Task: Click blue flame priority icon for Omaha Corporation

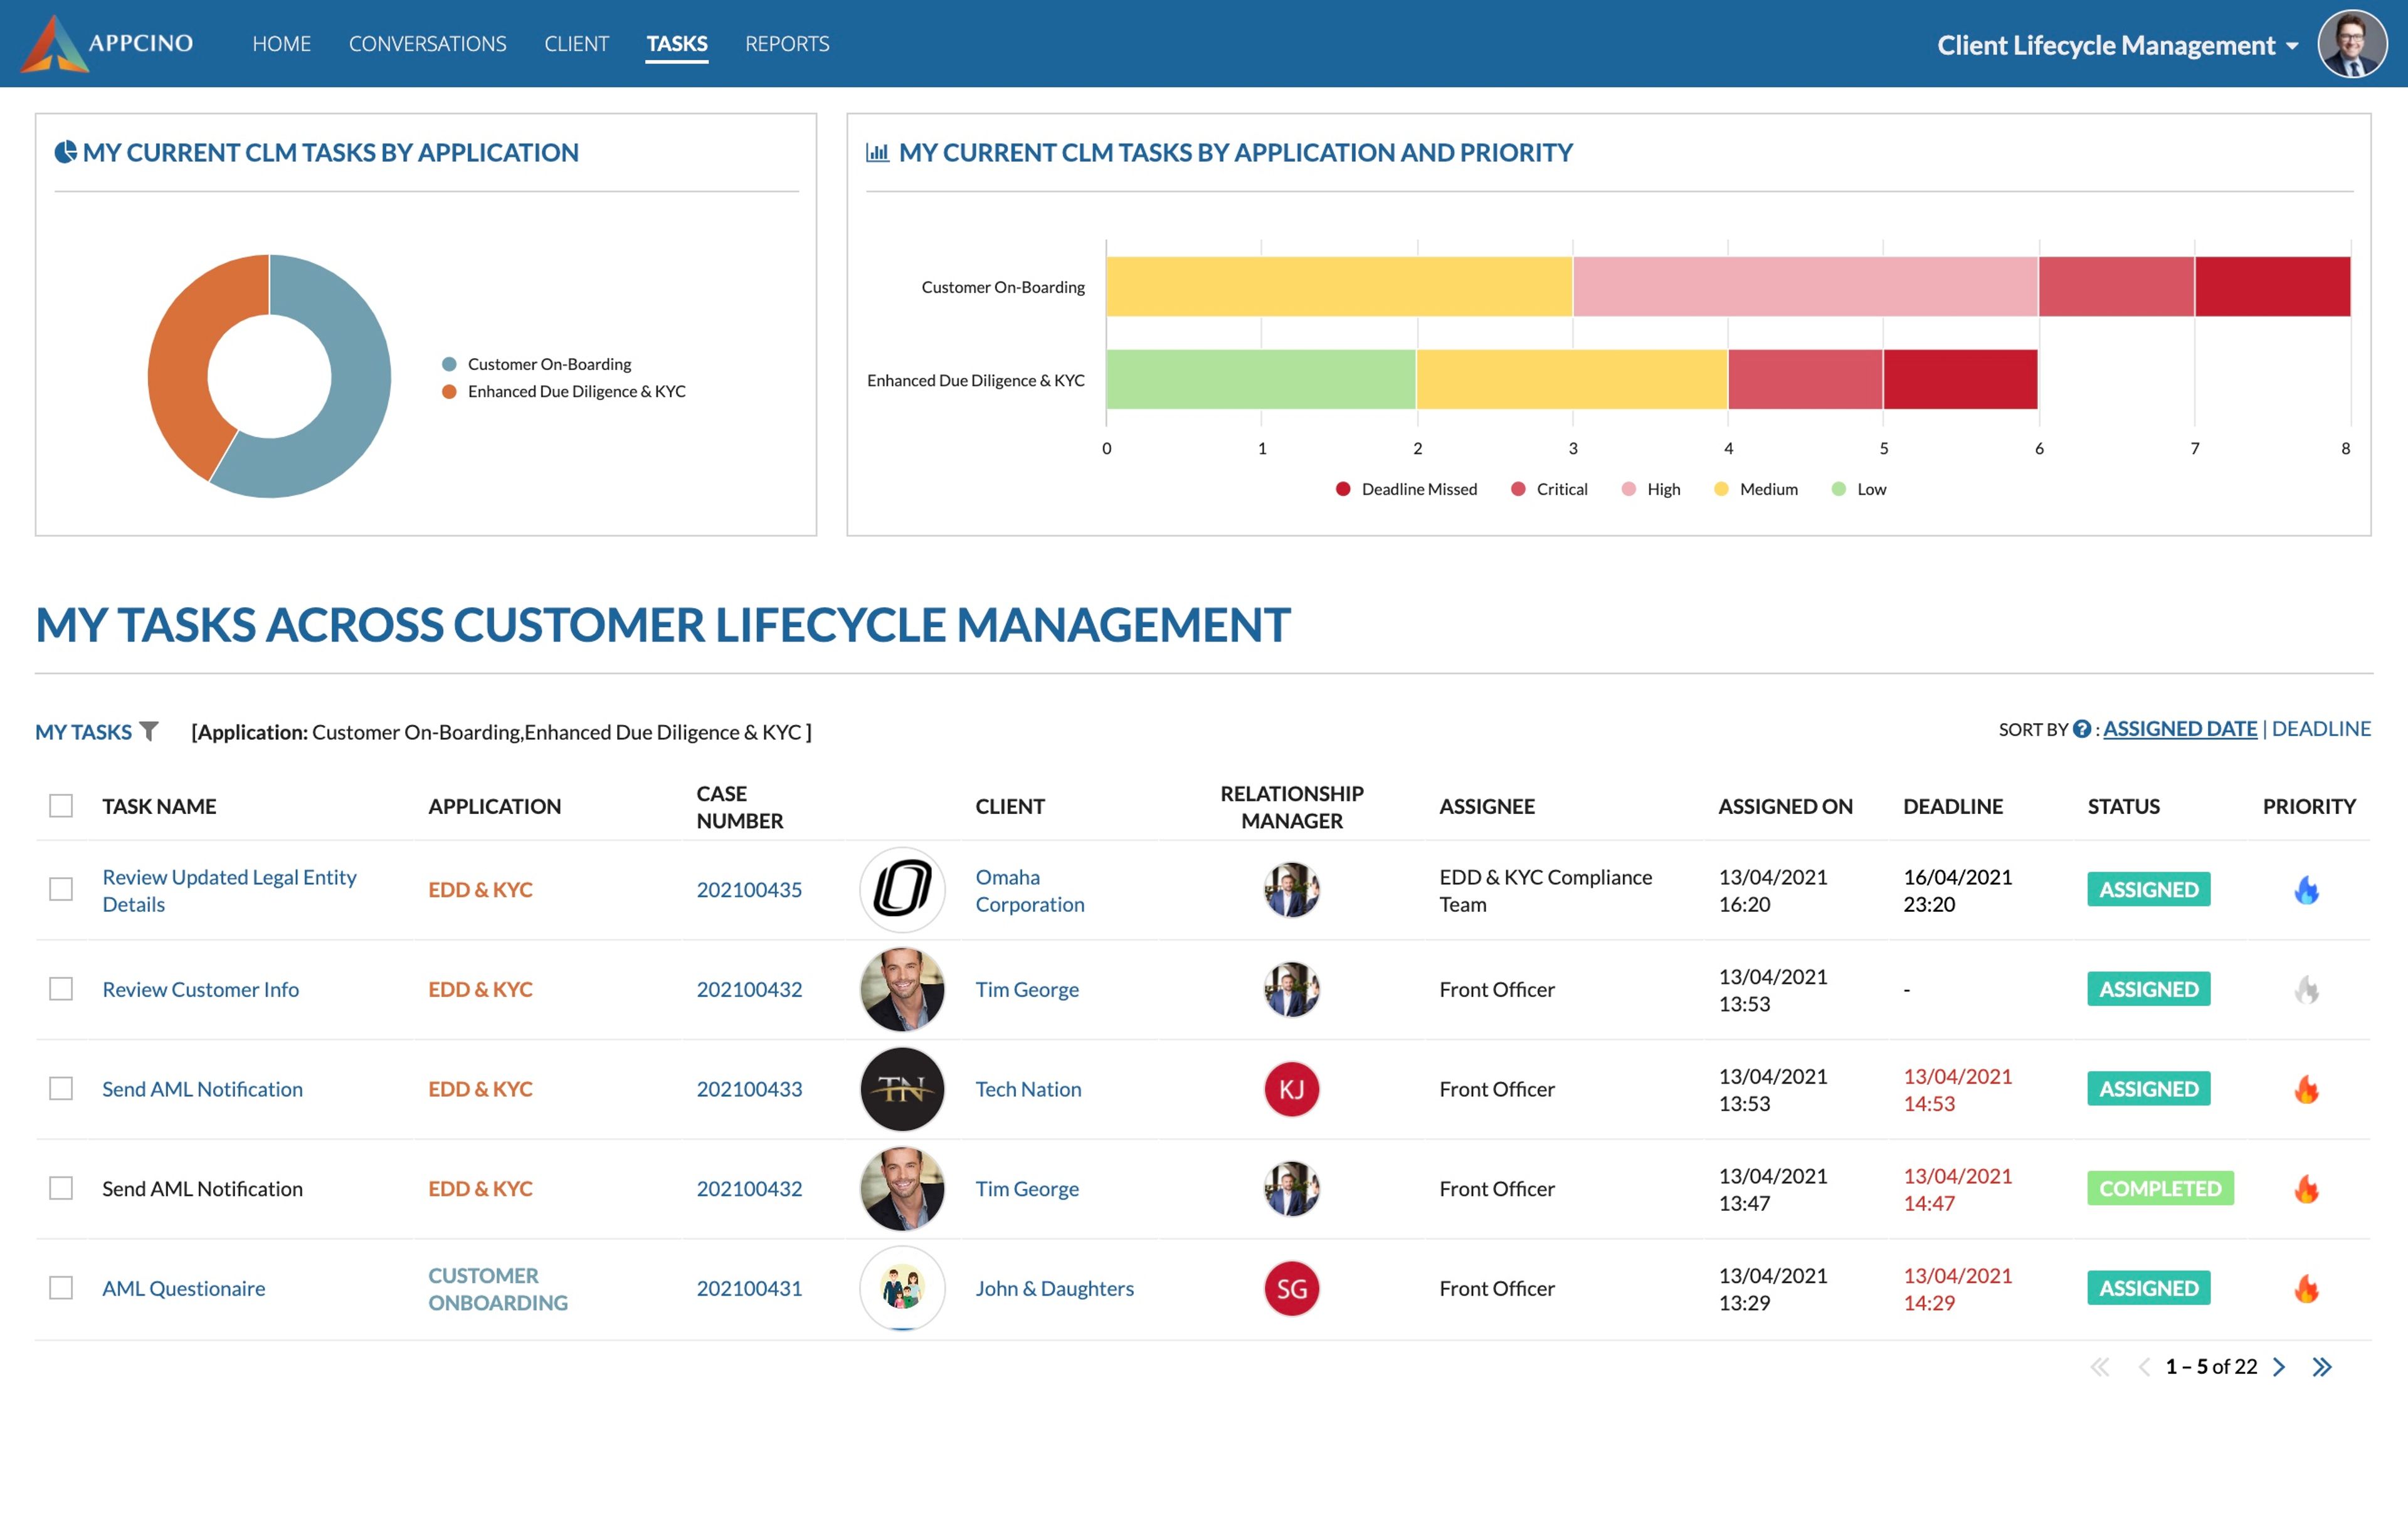Action: (x=2306, y=889)
